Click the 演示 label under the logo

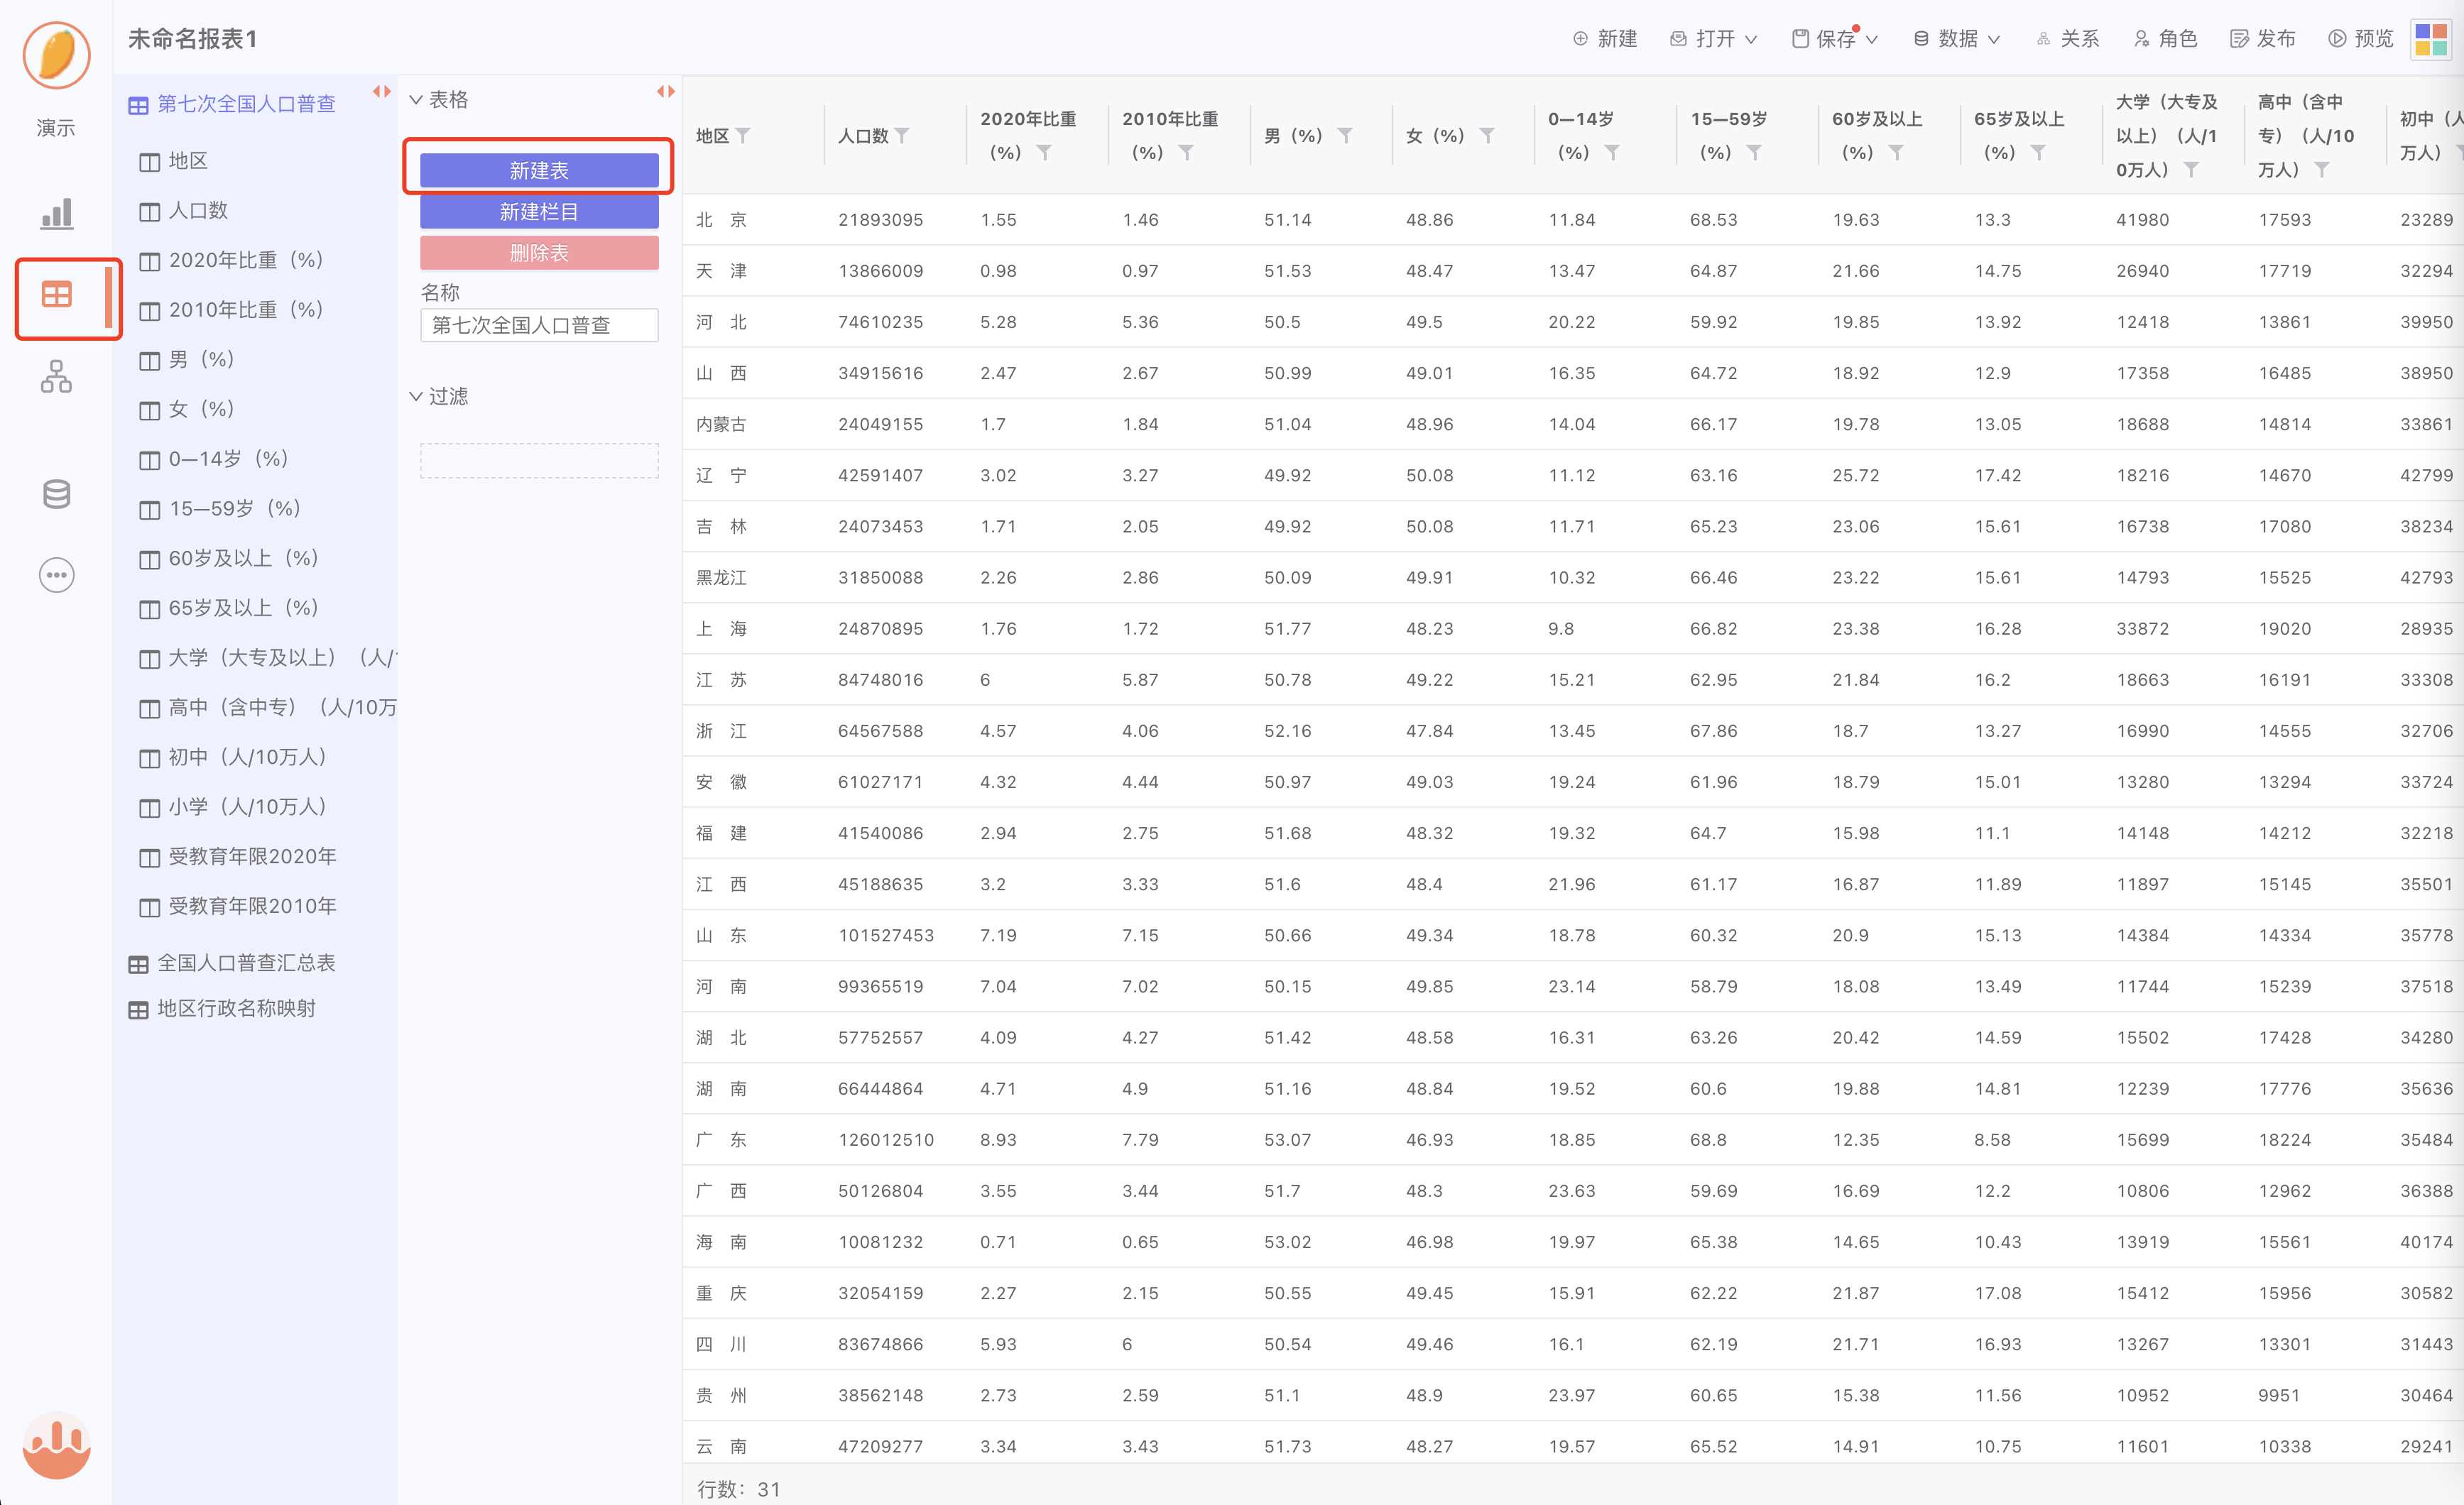[56, 128]
